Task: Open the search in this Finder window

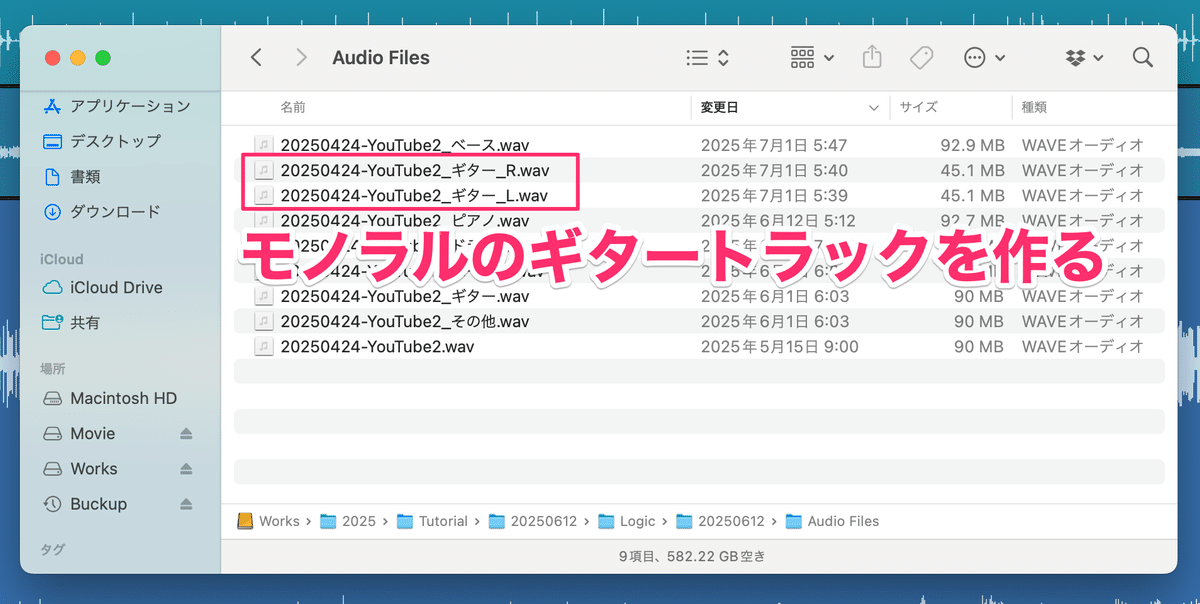Action: 1142,57
